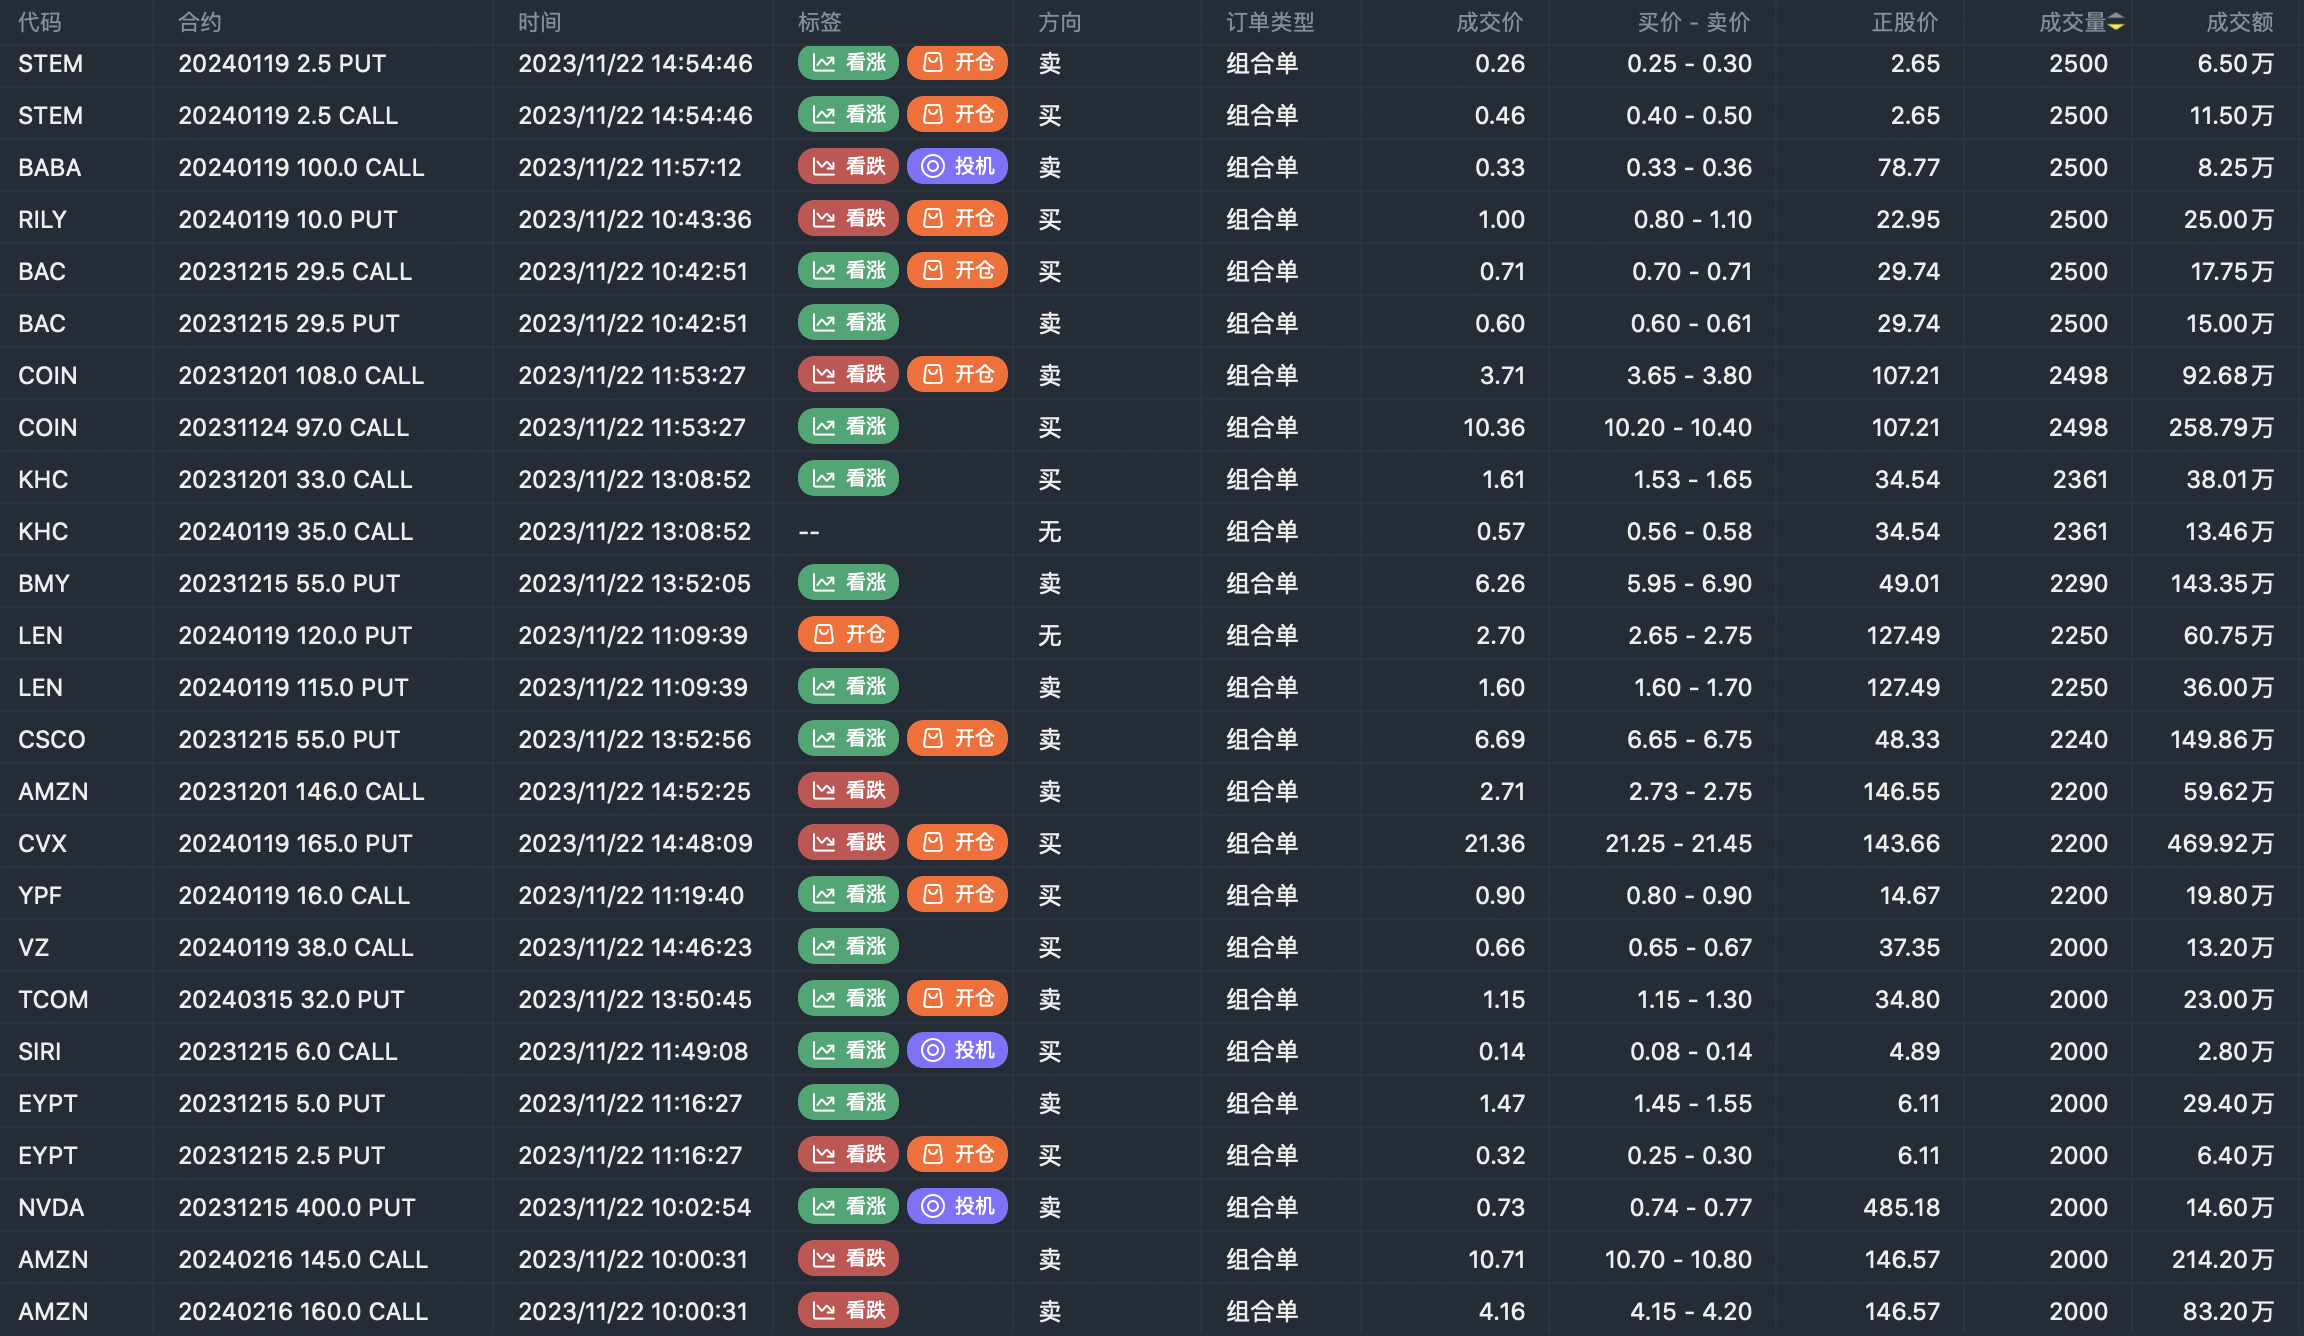Click the 看跌 tag on AMZN 160.0 CALL row
The image size is (2304, 1336).
(848, 1310)
